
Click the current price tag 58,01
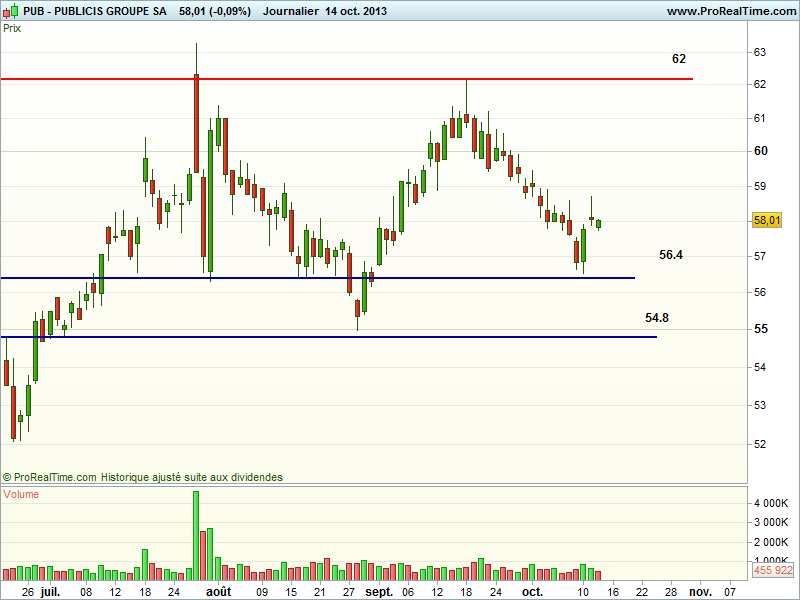[x=767, y=220]
